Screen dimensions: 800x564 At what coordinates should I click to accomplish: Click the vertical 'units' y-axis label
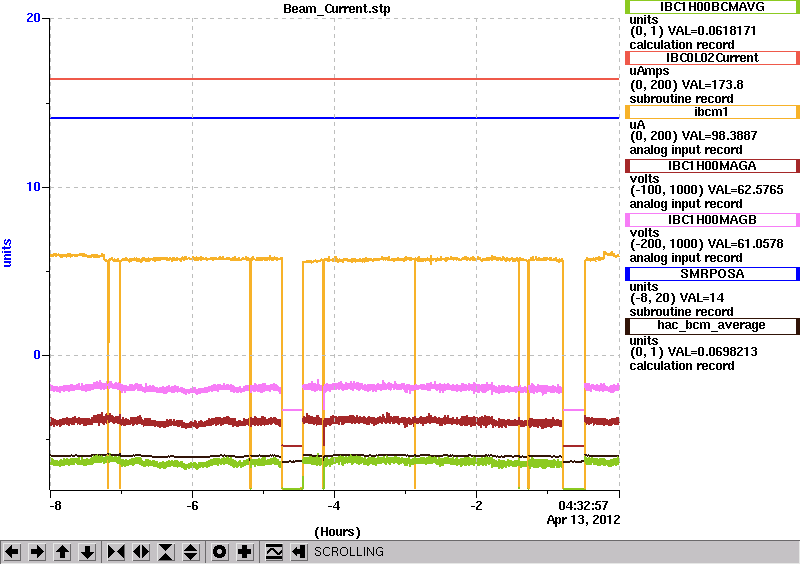point(7,253)
